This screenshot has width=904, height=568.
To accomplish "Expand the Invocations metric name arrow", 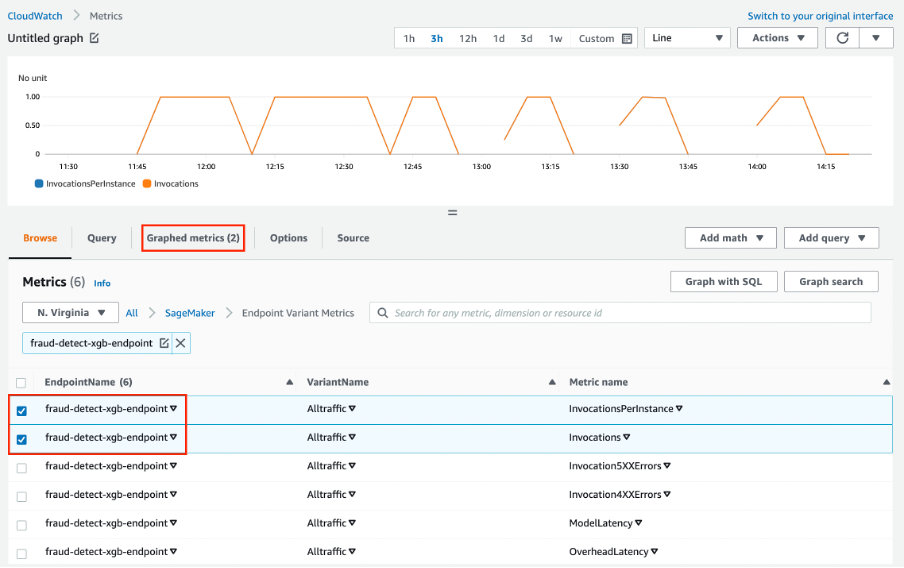I will pyautogui.click(x=627, y=437).
